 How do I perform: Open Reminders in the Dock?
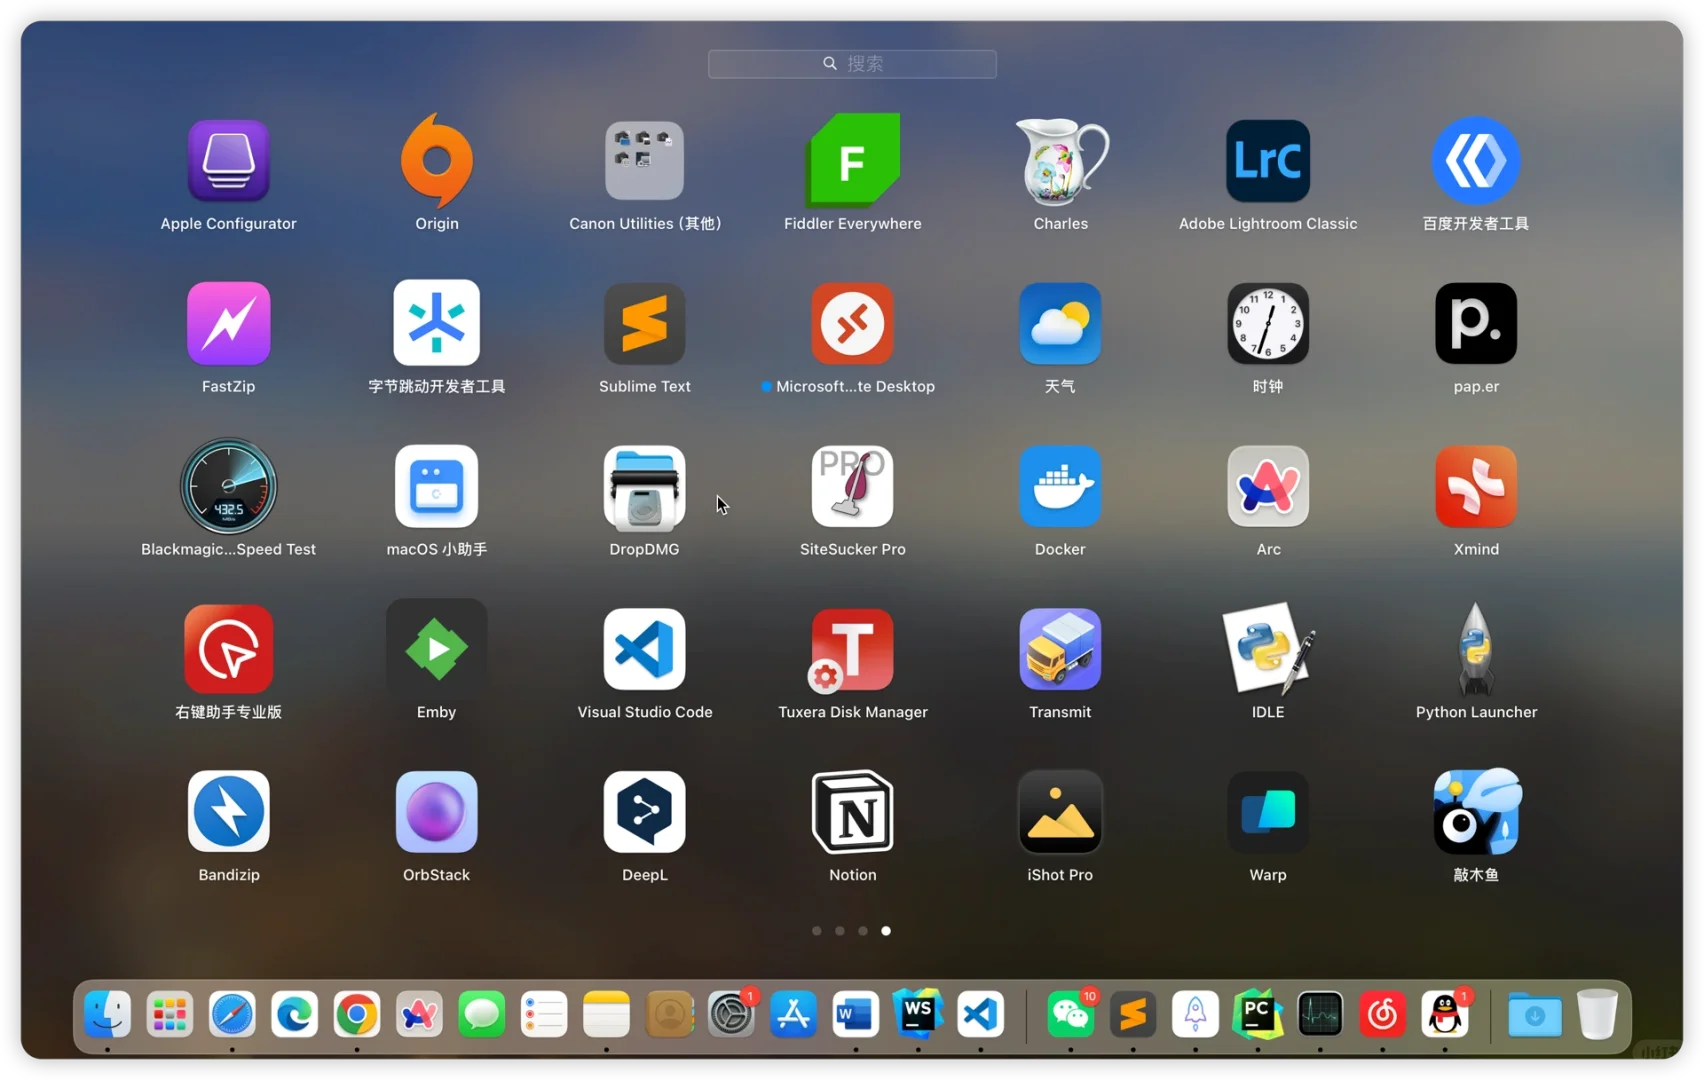(x=544, y=1015)
